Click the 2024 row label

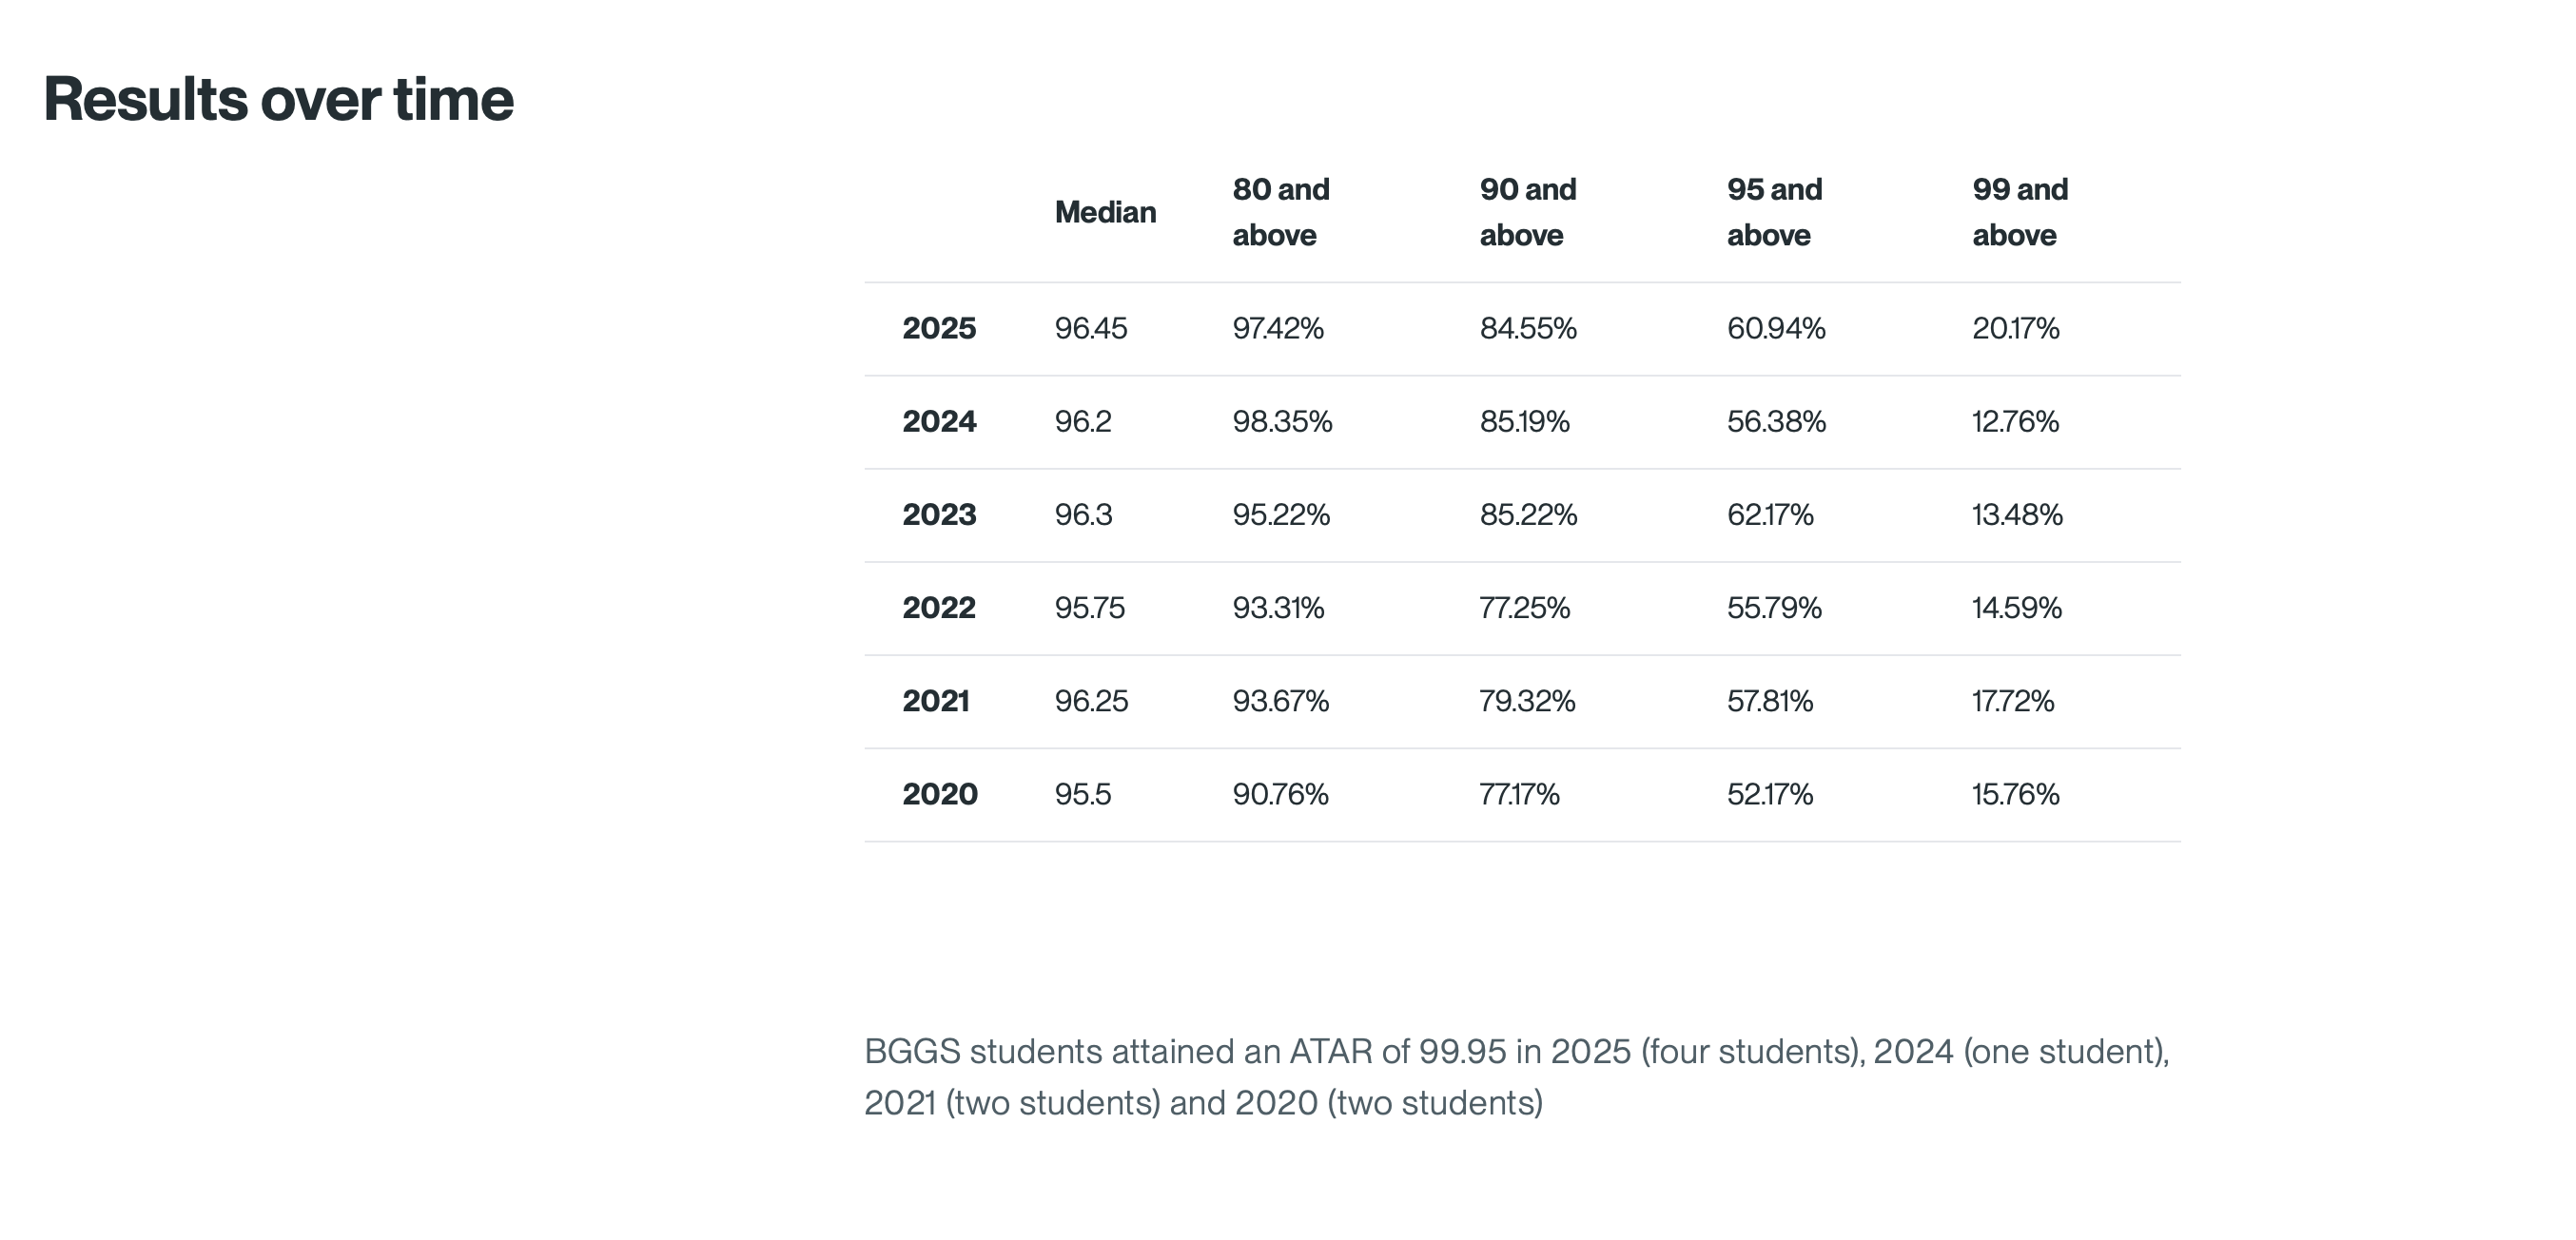(939, 421)
